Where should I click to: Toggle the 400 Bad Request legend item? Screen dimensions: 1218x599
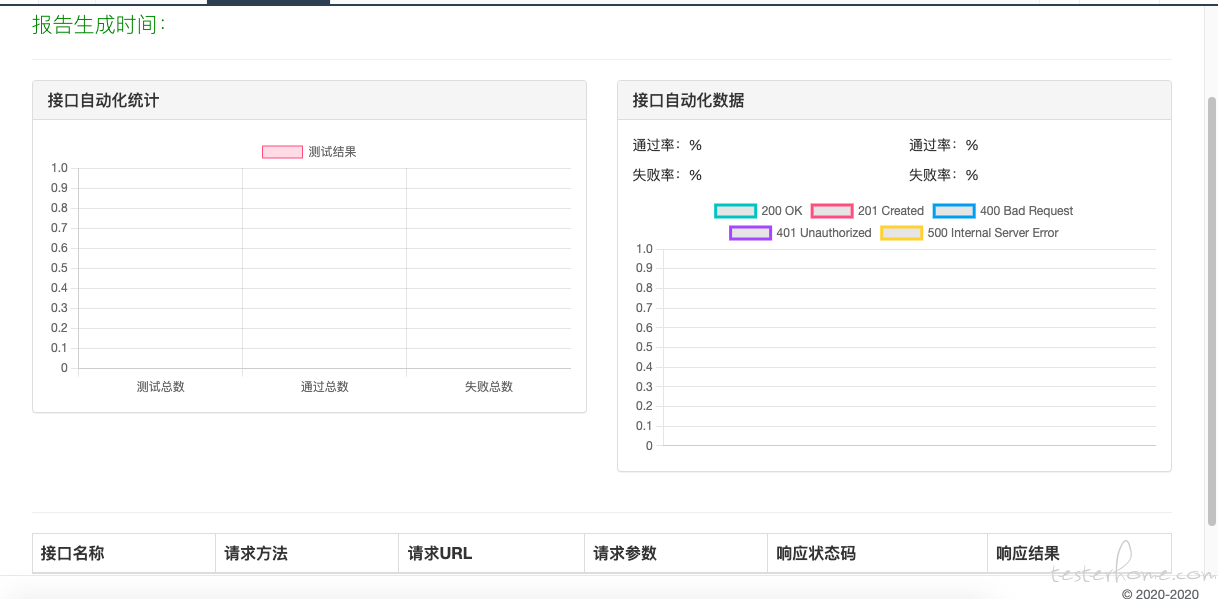pyautogui.click(x=1003, y=211)
